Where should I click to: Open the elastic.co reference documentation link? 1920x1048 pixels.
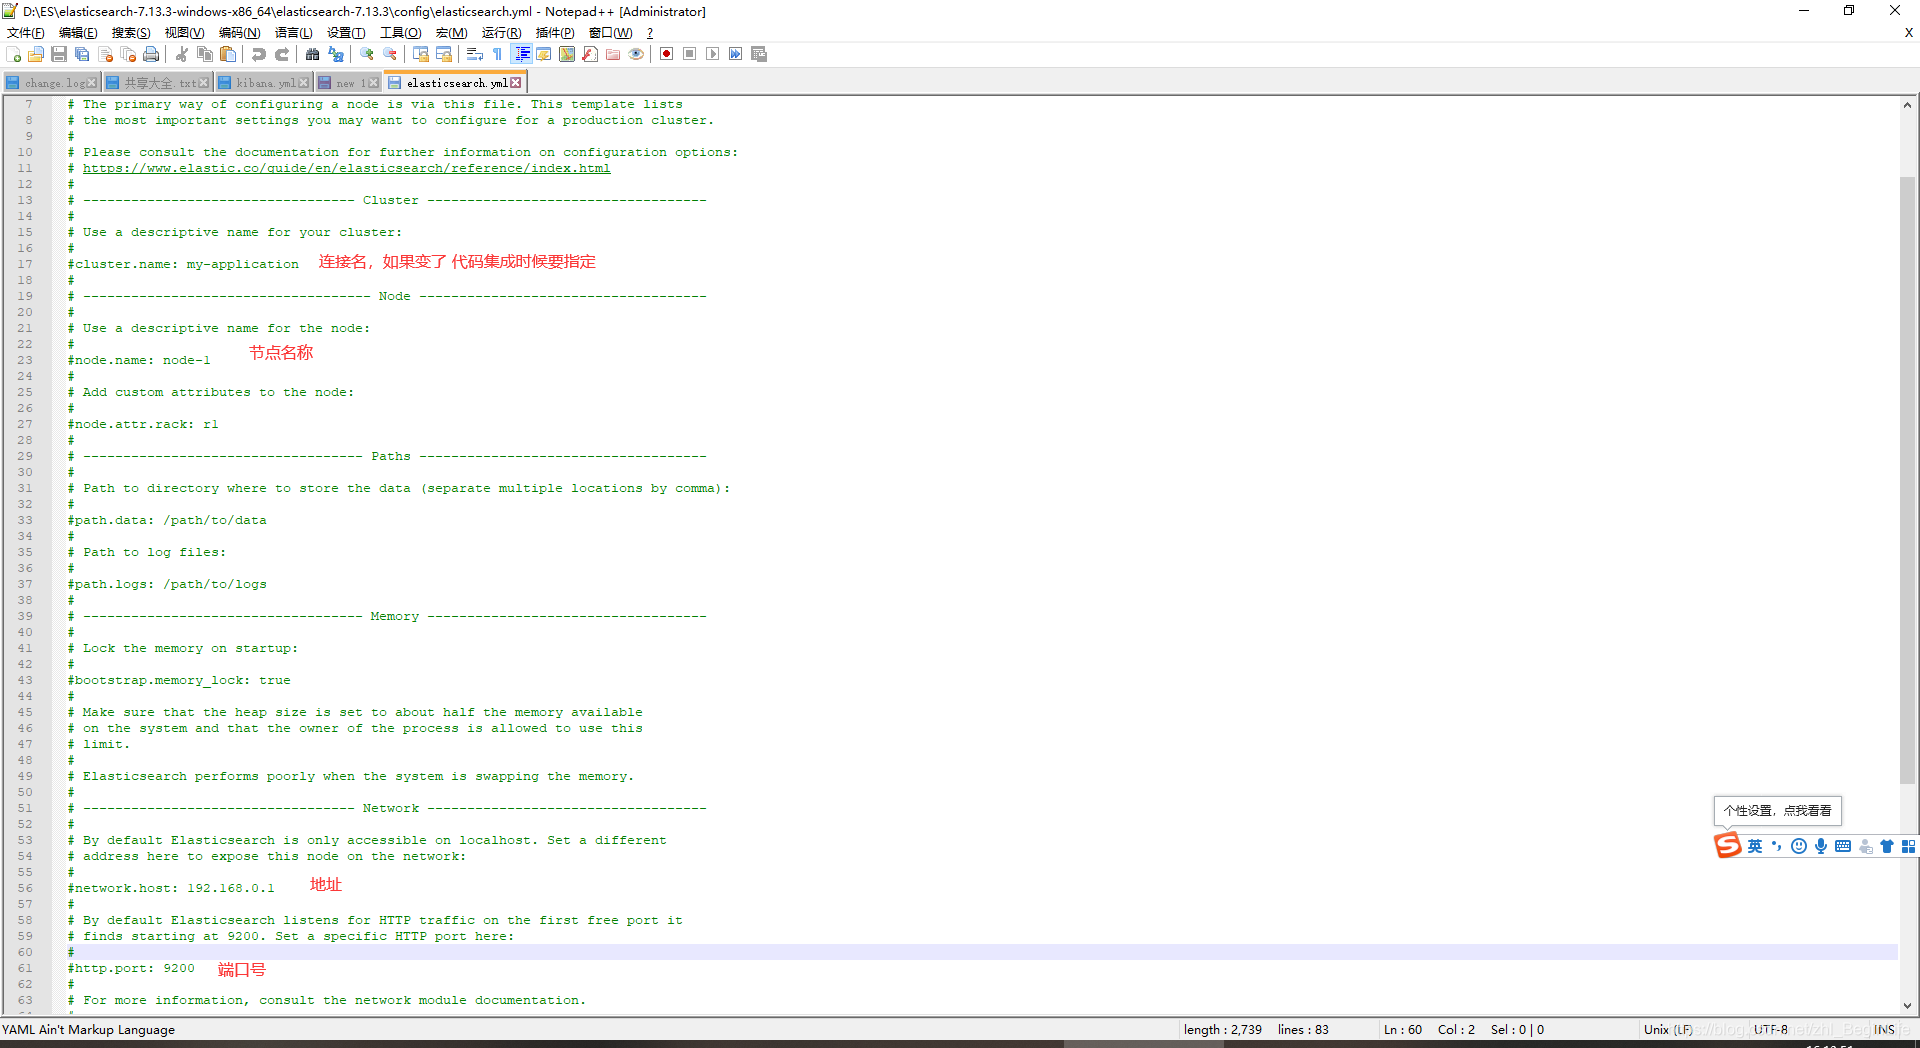click(346, 168)
